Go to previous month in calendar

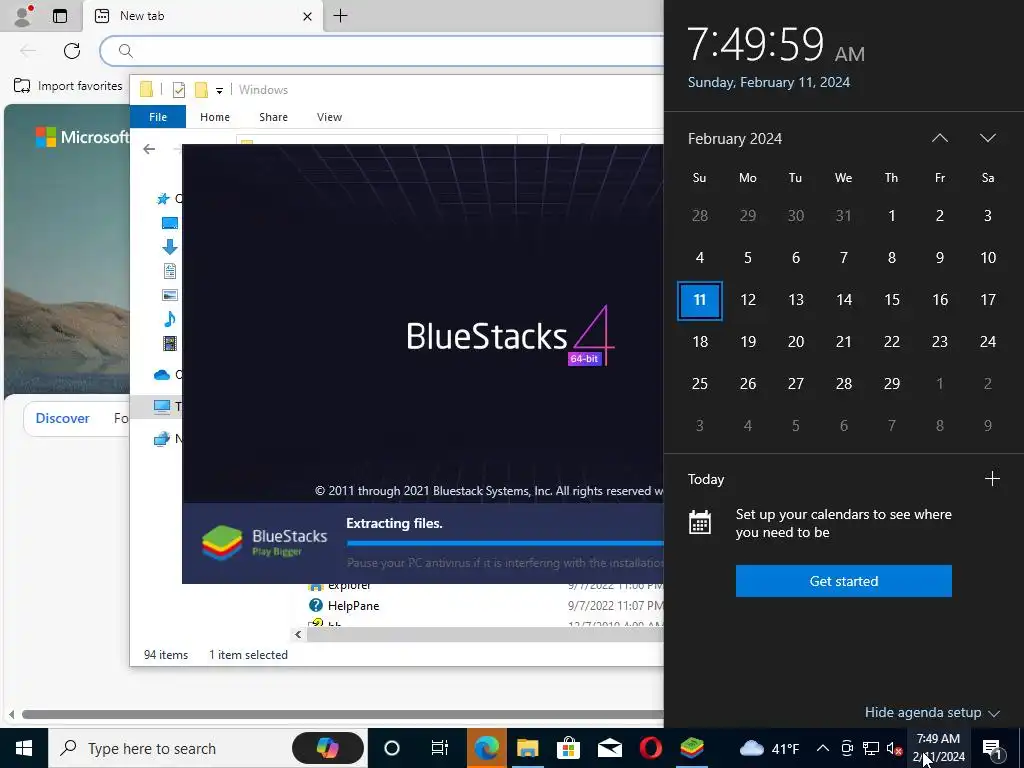click(940, 138)
